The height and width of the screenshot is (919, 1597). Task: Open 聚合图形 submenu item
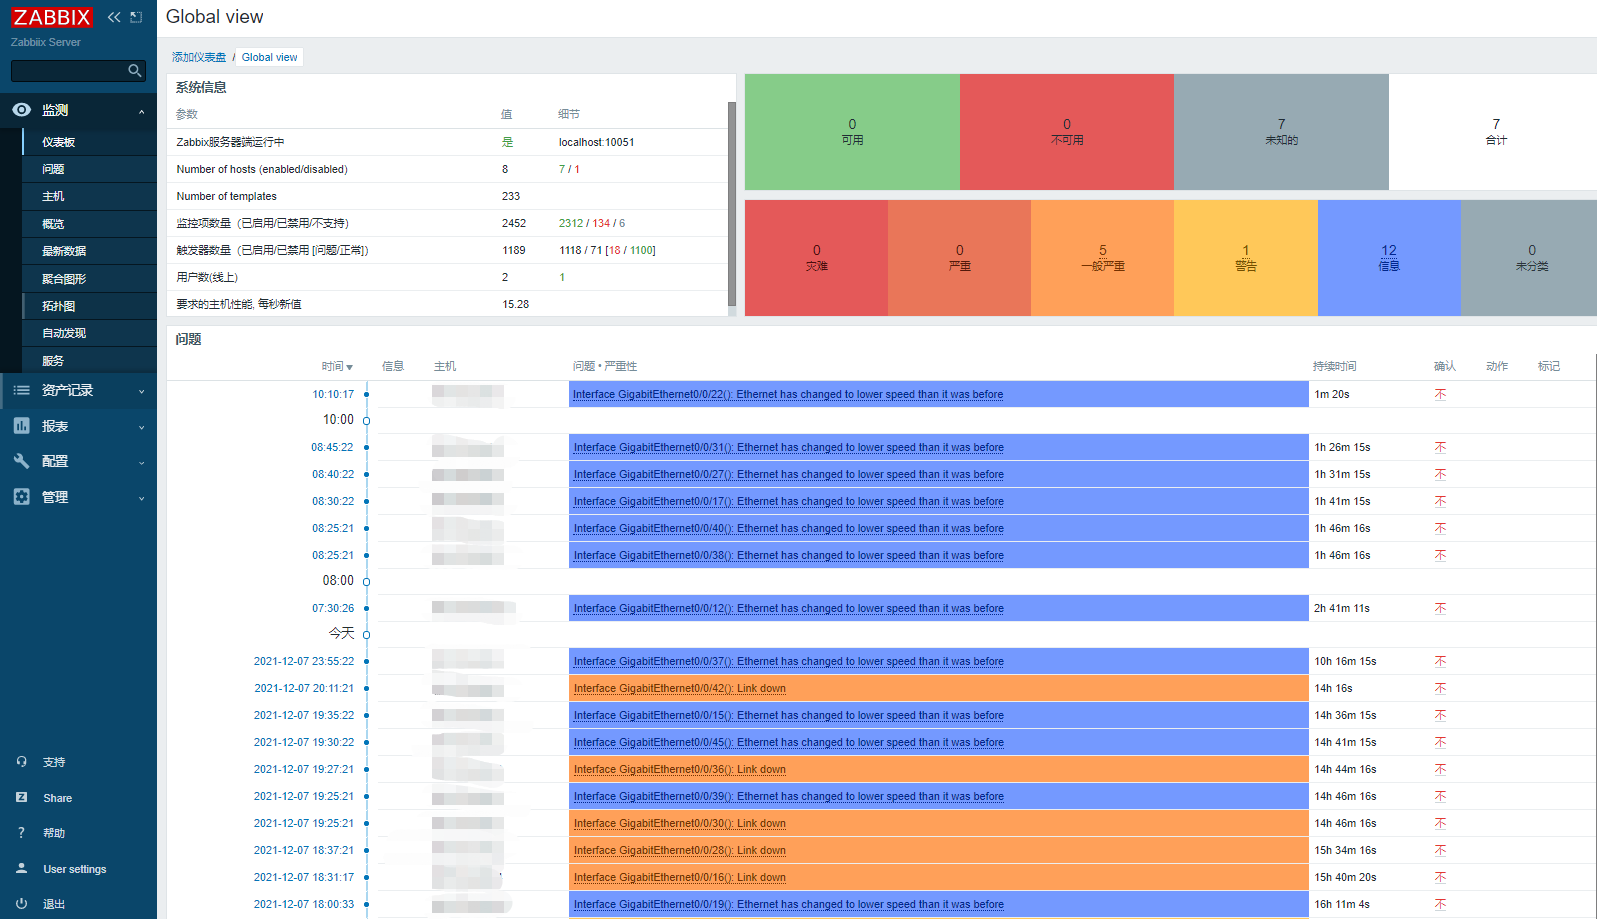(64, 279)
